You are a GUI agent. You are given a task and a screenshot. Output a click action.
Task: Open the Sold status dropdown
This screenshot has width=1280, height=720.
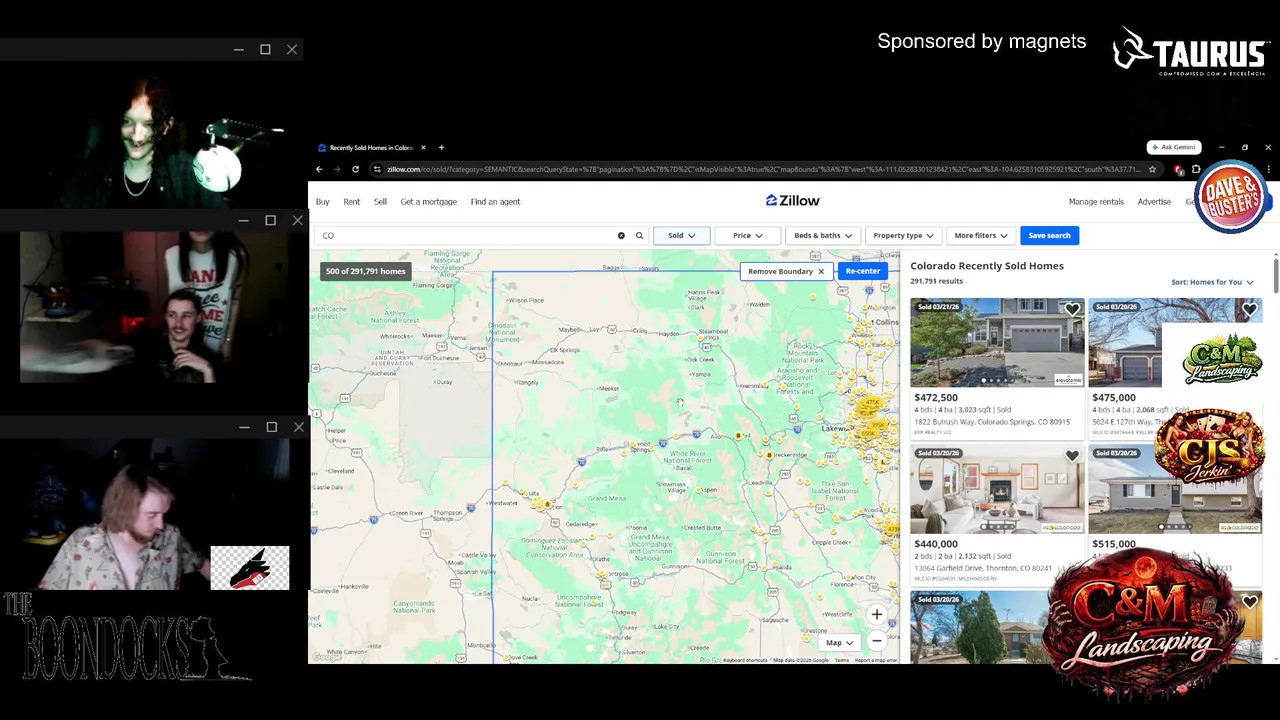(x=681, y=235)
